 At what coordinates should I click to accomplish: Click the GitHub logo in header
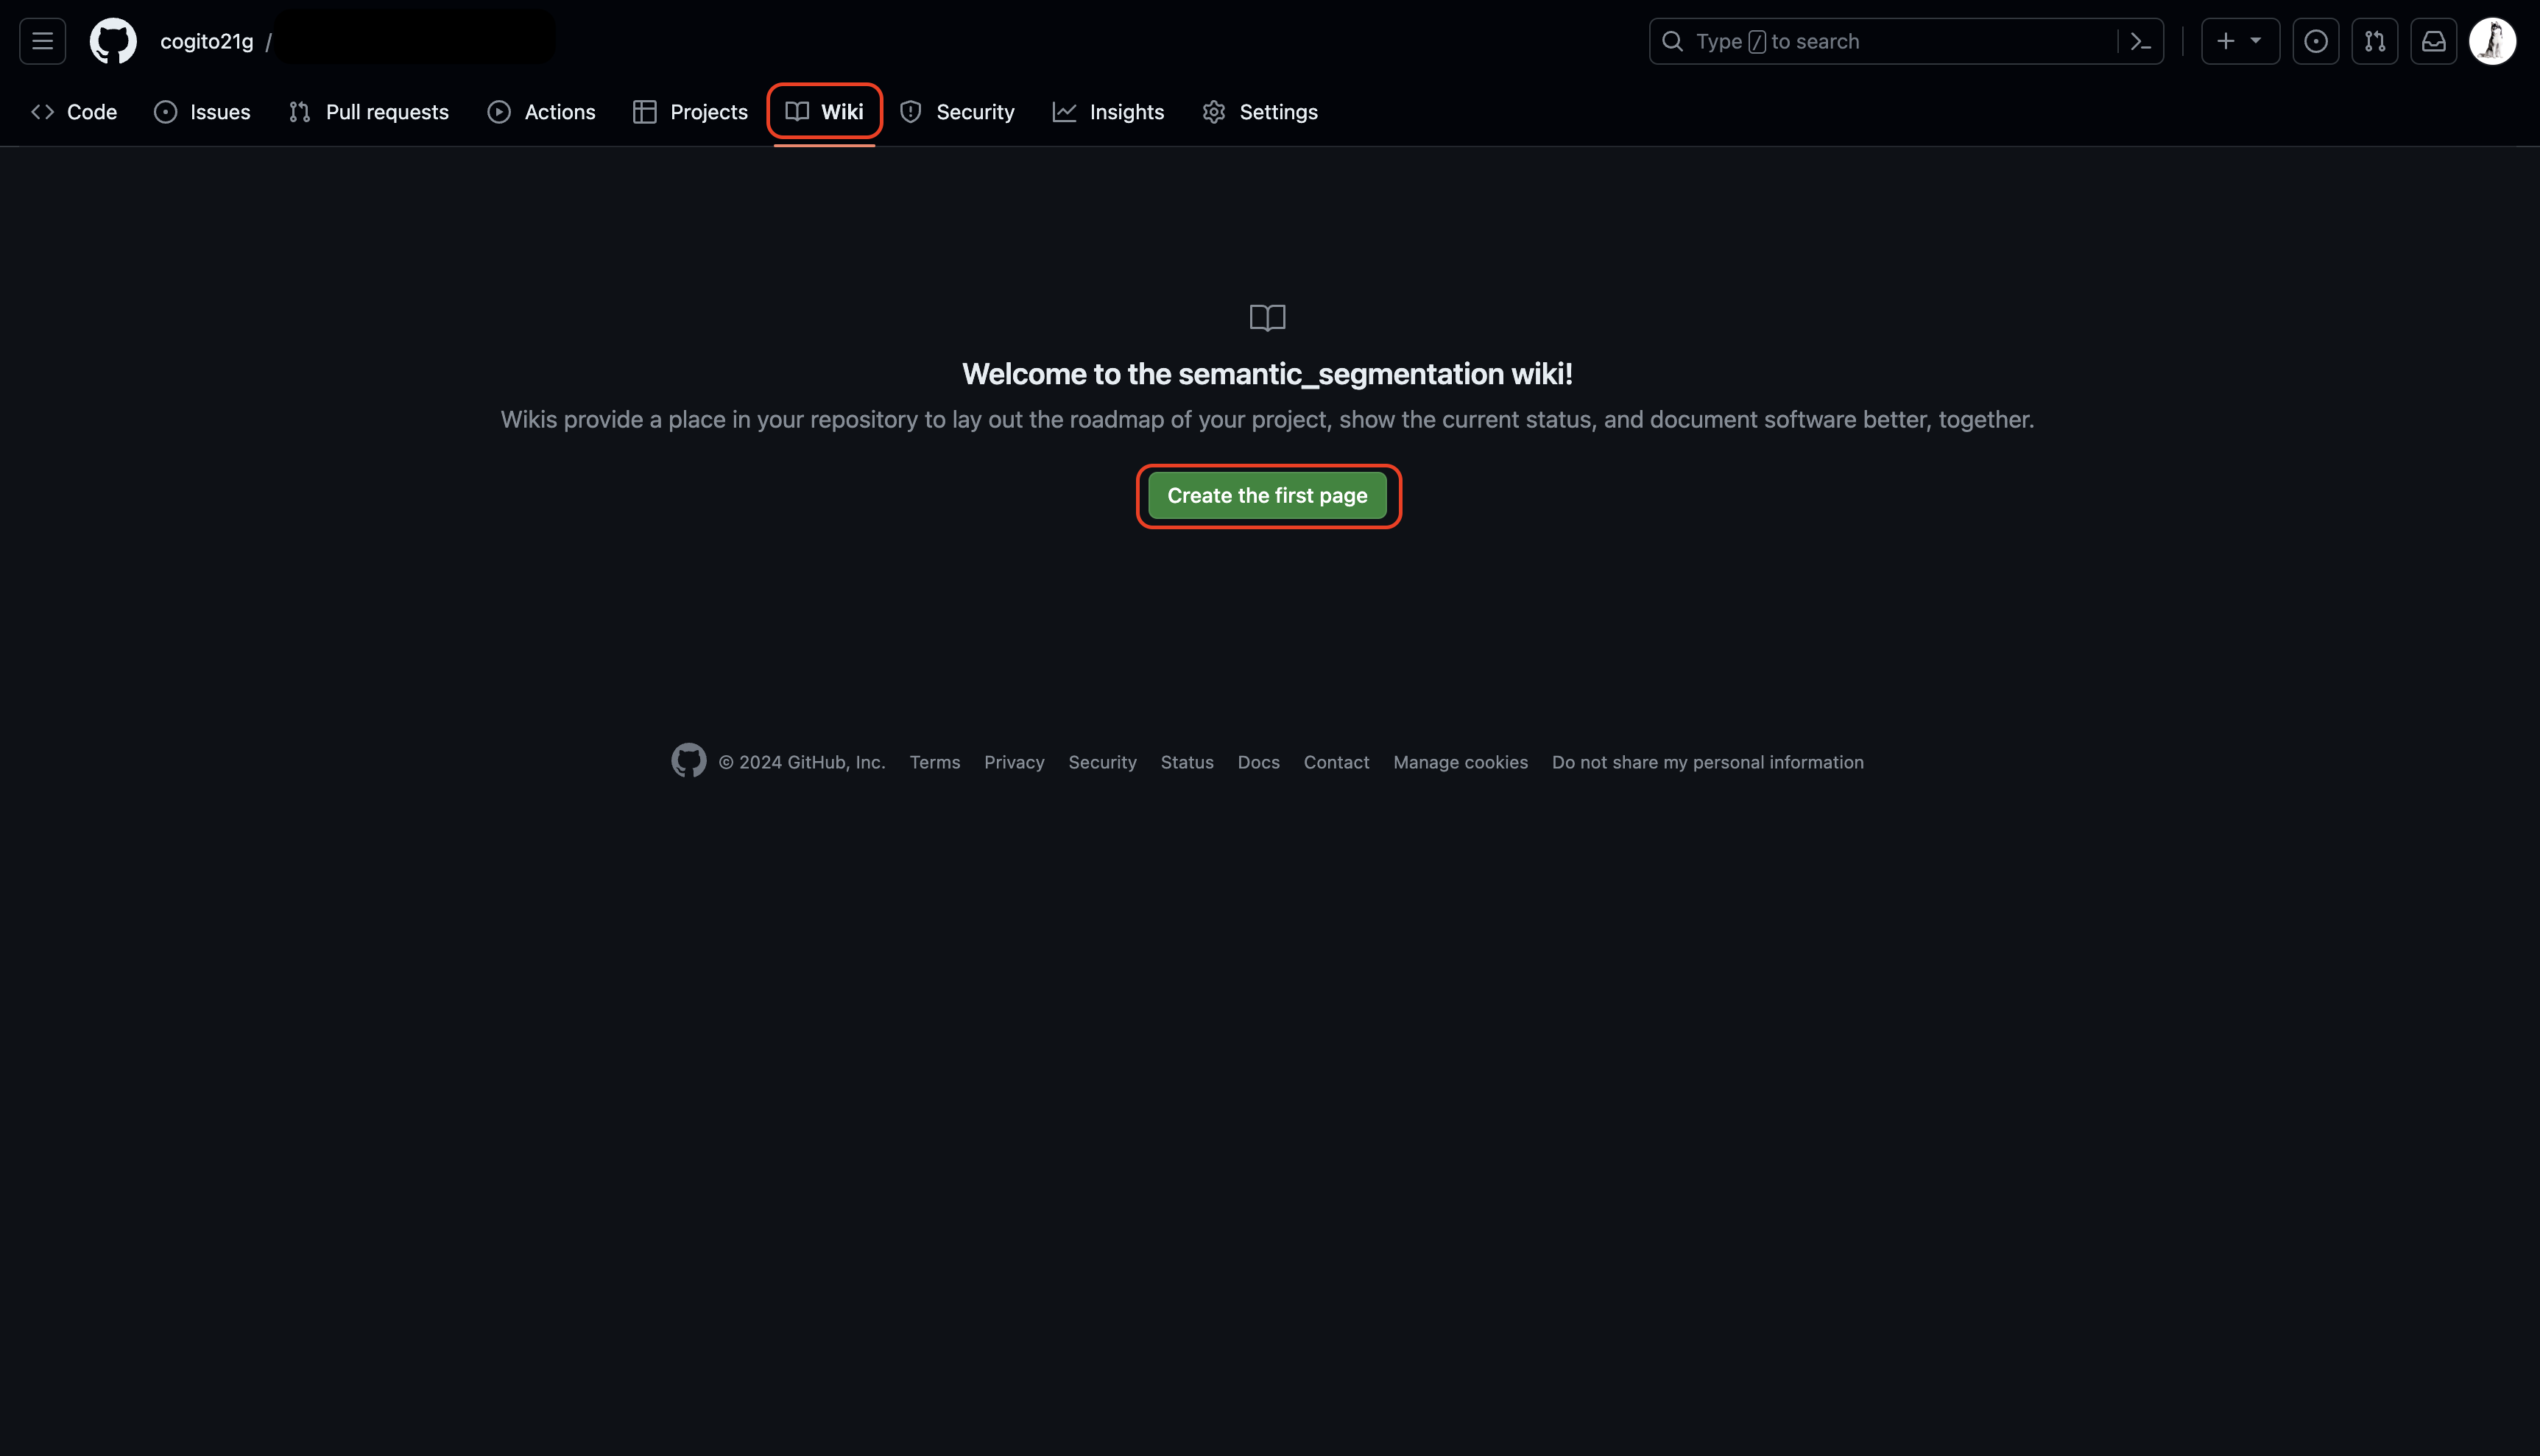click(x=113, y=41)
